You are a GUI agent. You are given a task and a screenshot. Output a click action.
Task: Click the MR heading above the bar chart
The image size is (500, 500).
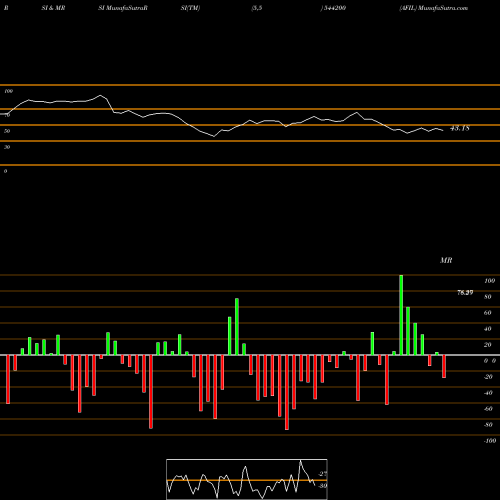tap(446, 260)
